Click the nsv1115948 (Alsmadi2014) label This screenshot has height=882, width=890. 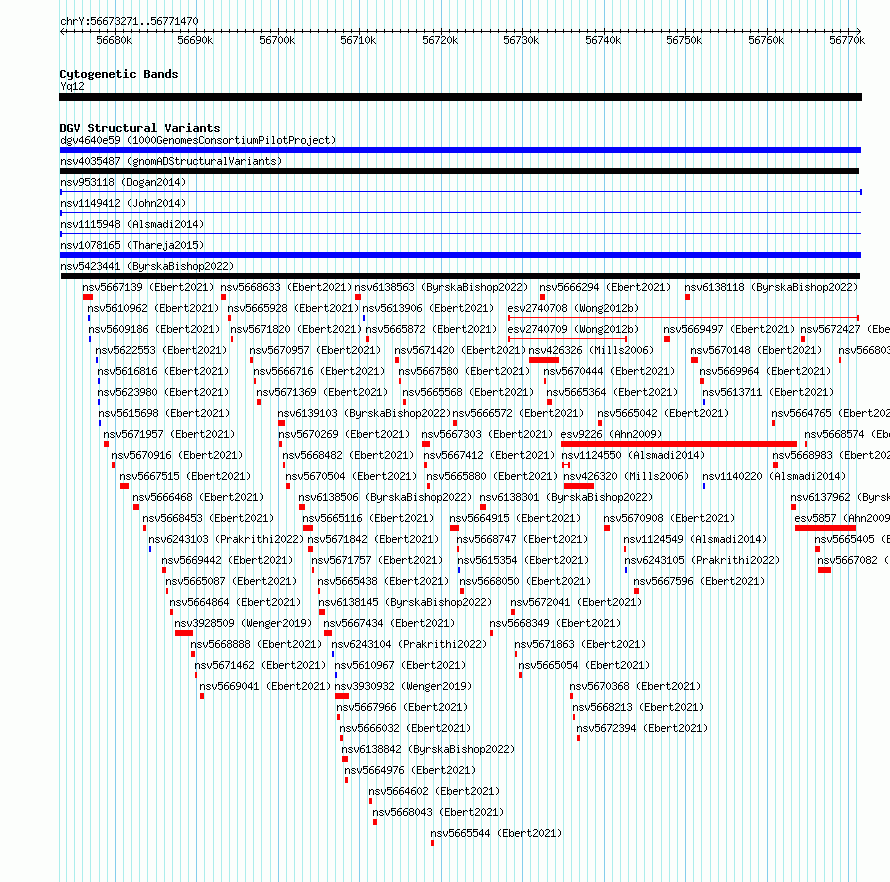pyautogui.click(x=132, y=224)
